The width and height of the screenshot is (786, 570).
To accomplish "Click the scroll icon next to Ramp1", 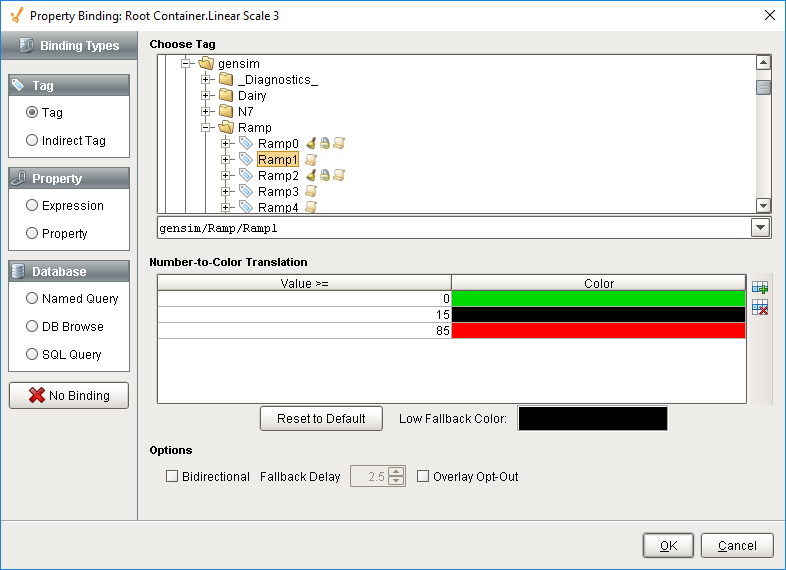I will 311,159.
